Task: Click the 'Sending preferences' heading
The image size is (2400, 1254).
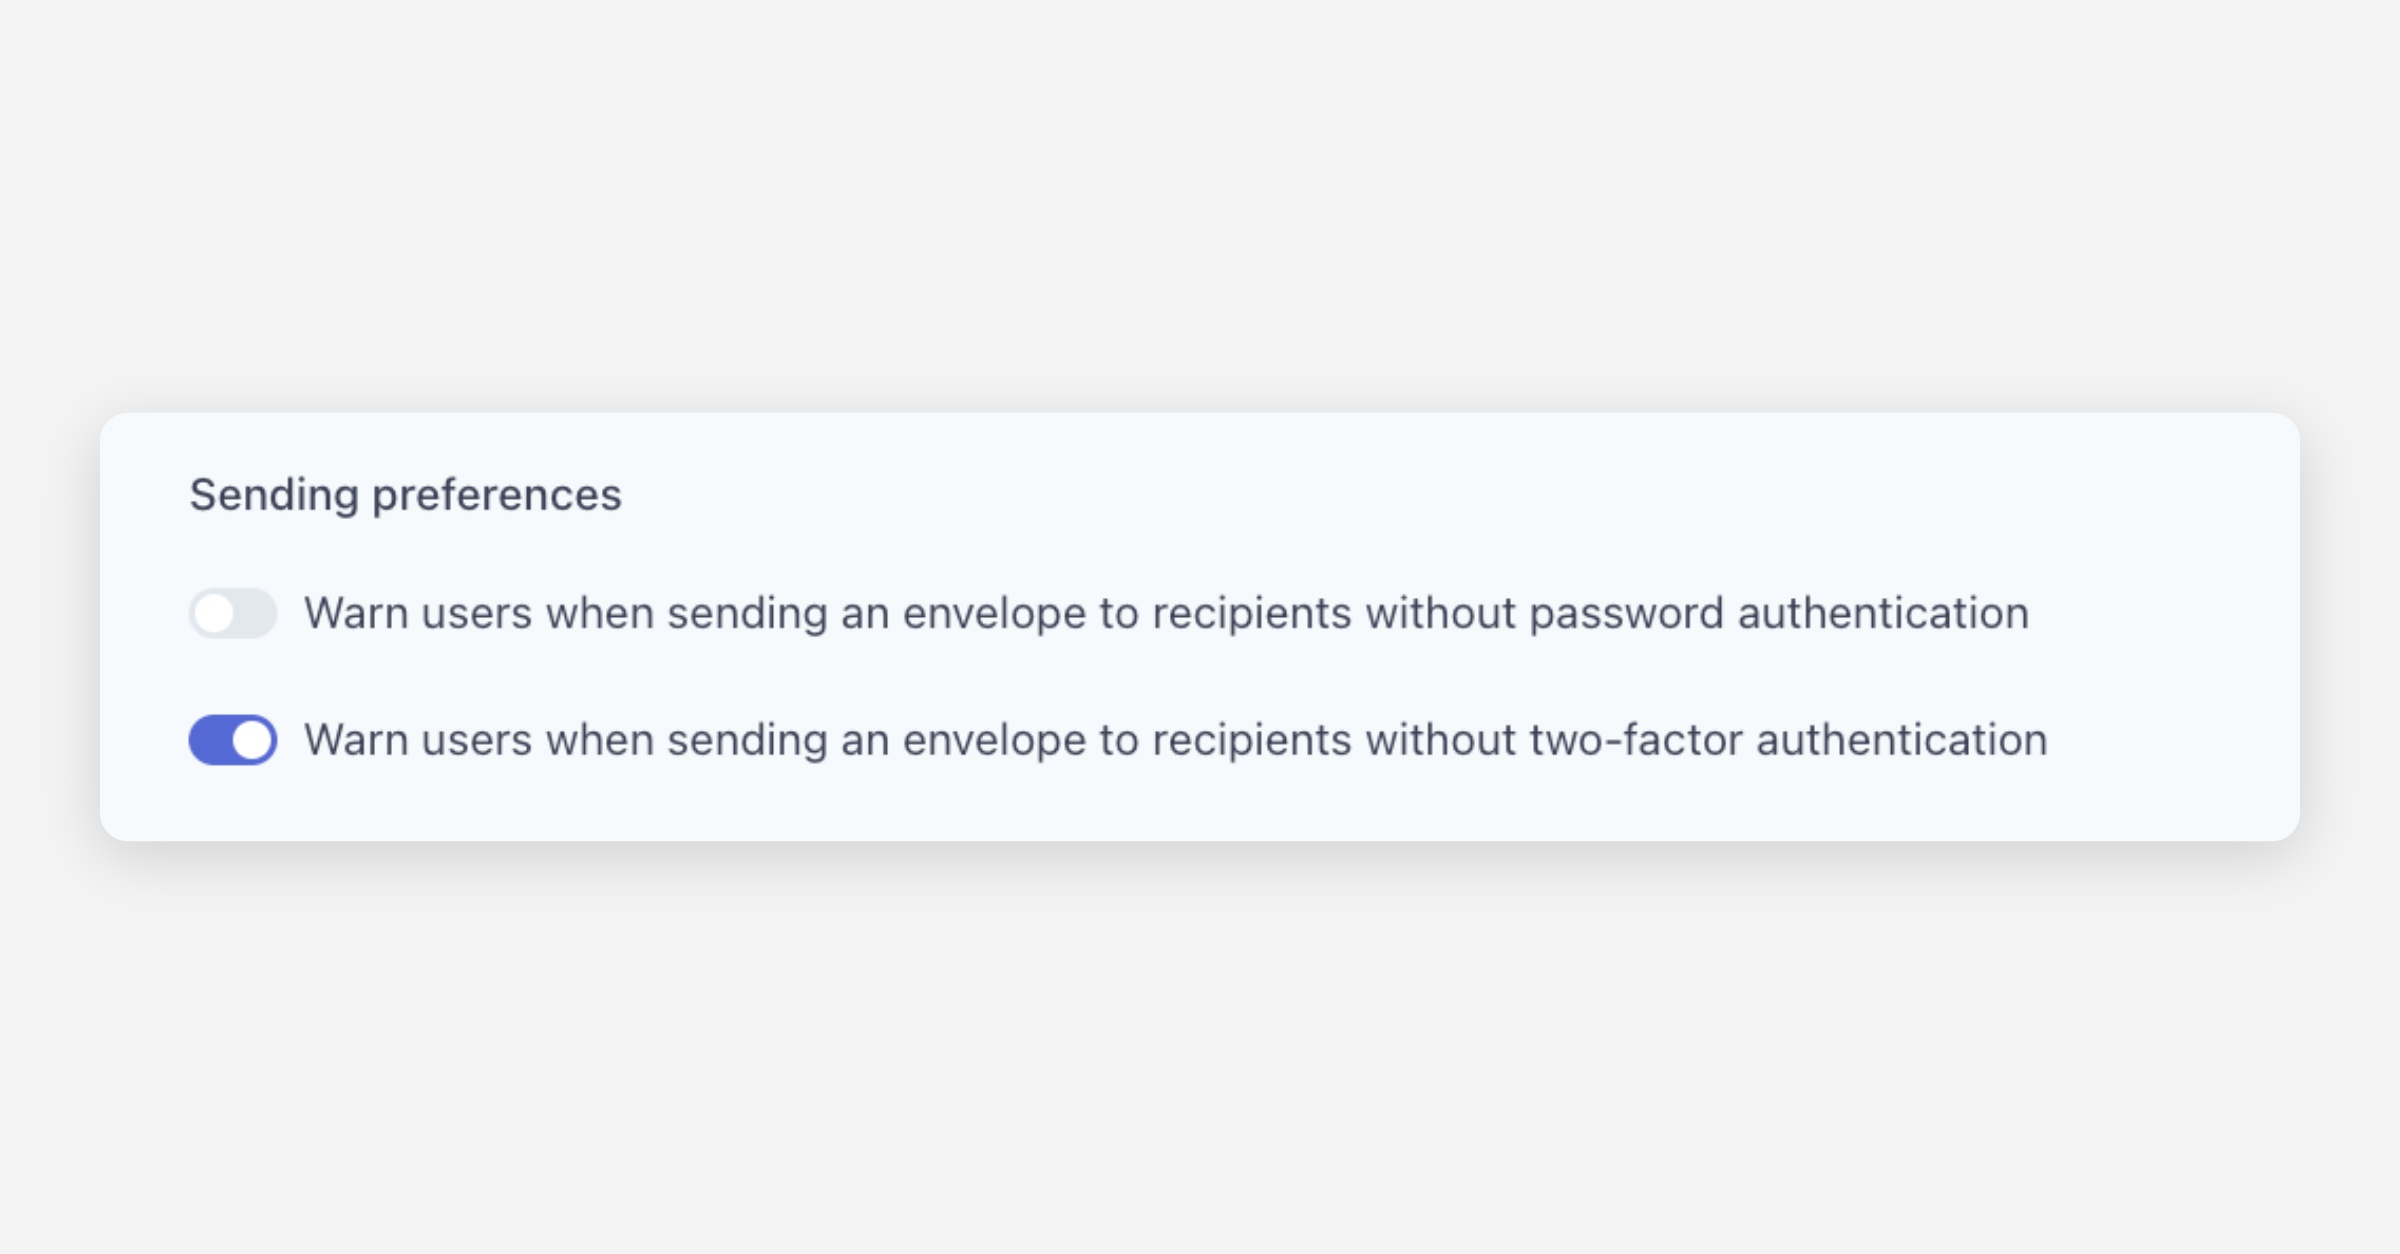Action: click(x=405, y=494)
